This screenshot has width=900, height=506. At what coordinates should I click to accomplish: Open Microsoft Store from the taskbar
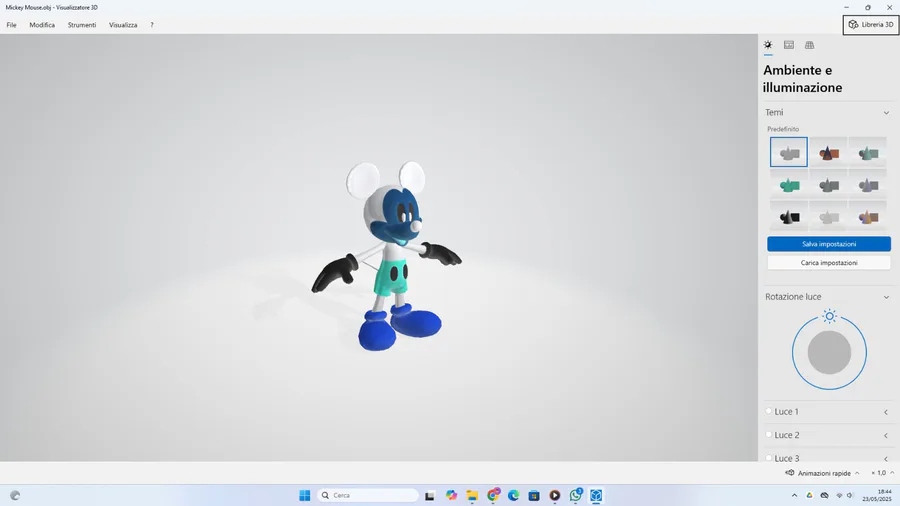pyautogui.click(x=534, y=495)
